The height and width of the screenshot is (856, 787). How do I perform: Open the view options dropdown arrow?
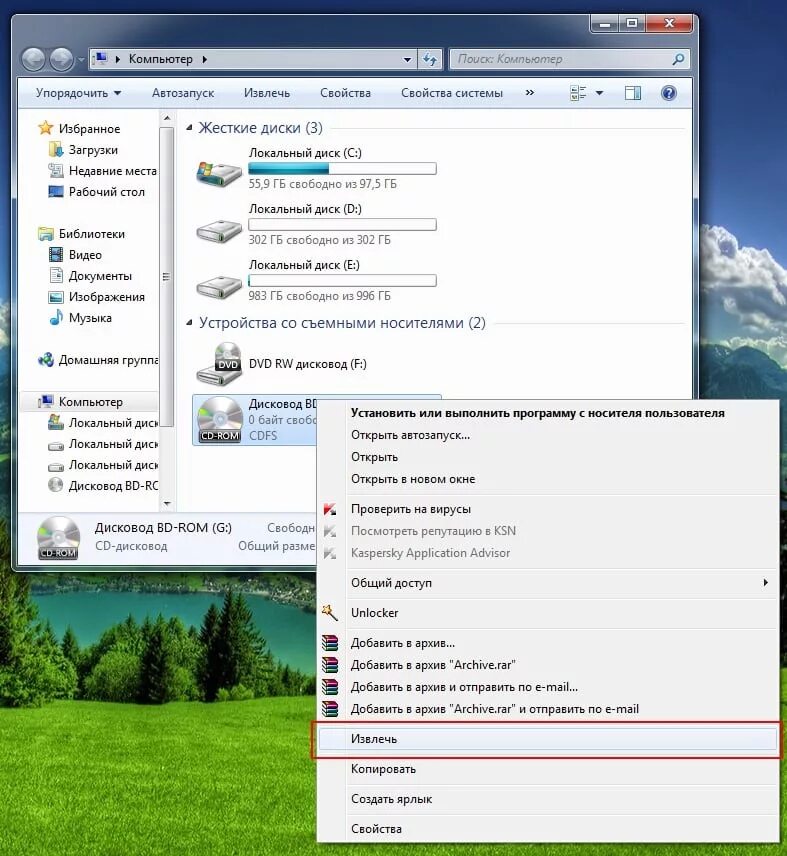(x=599, y=93)
